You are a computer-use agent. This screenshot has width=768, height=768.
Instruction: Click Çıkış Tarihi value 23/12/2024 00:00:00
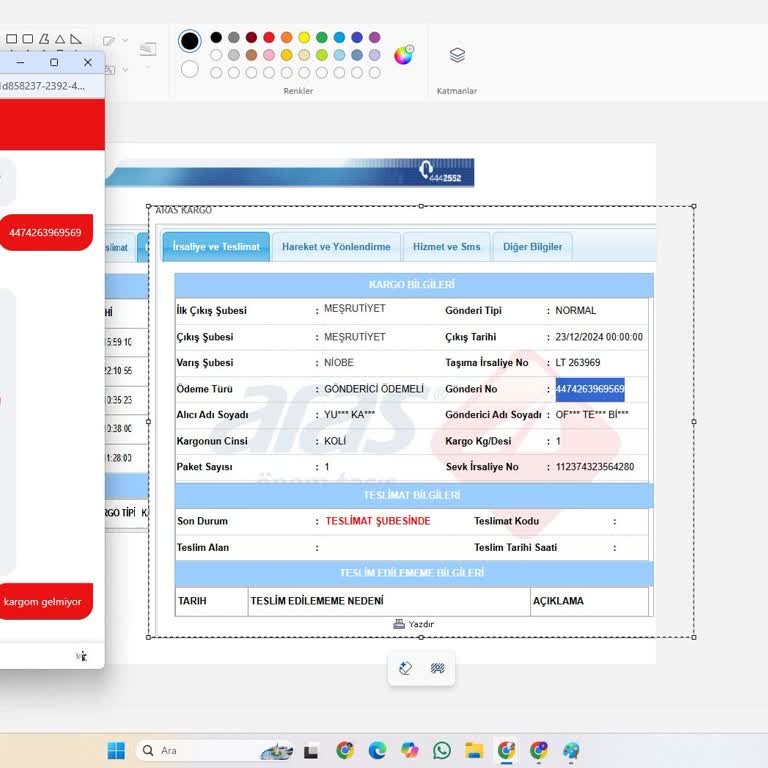[x=599, y=337]
